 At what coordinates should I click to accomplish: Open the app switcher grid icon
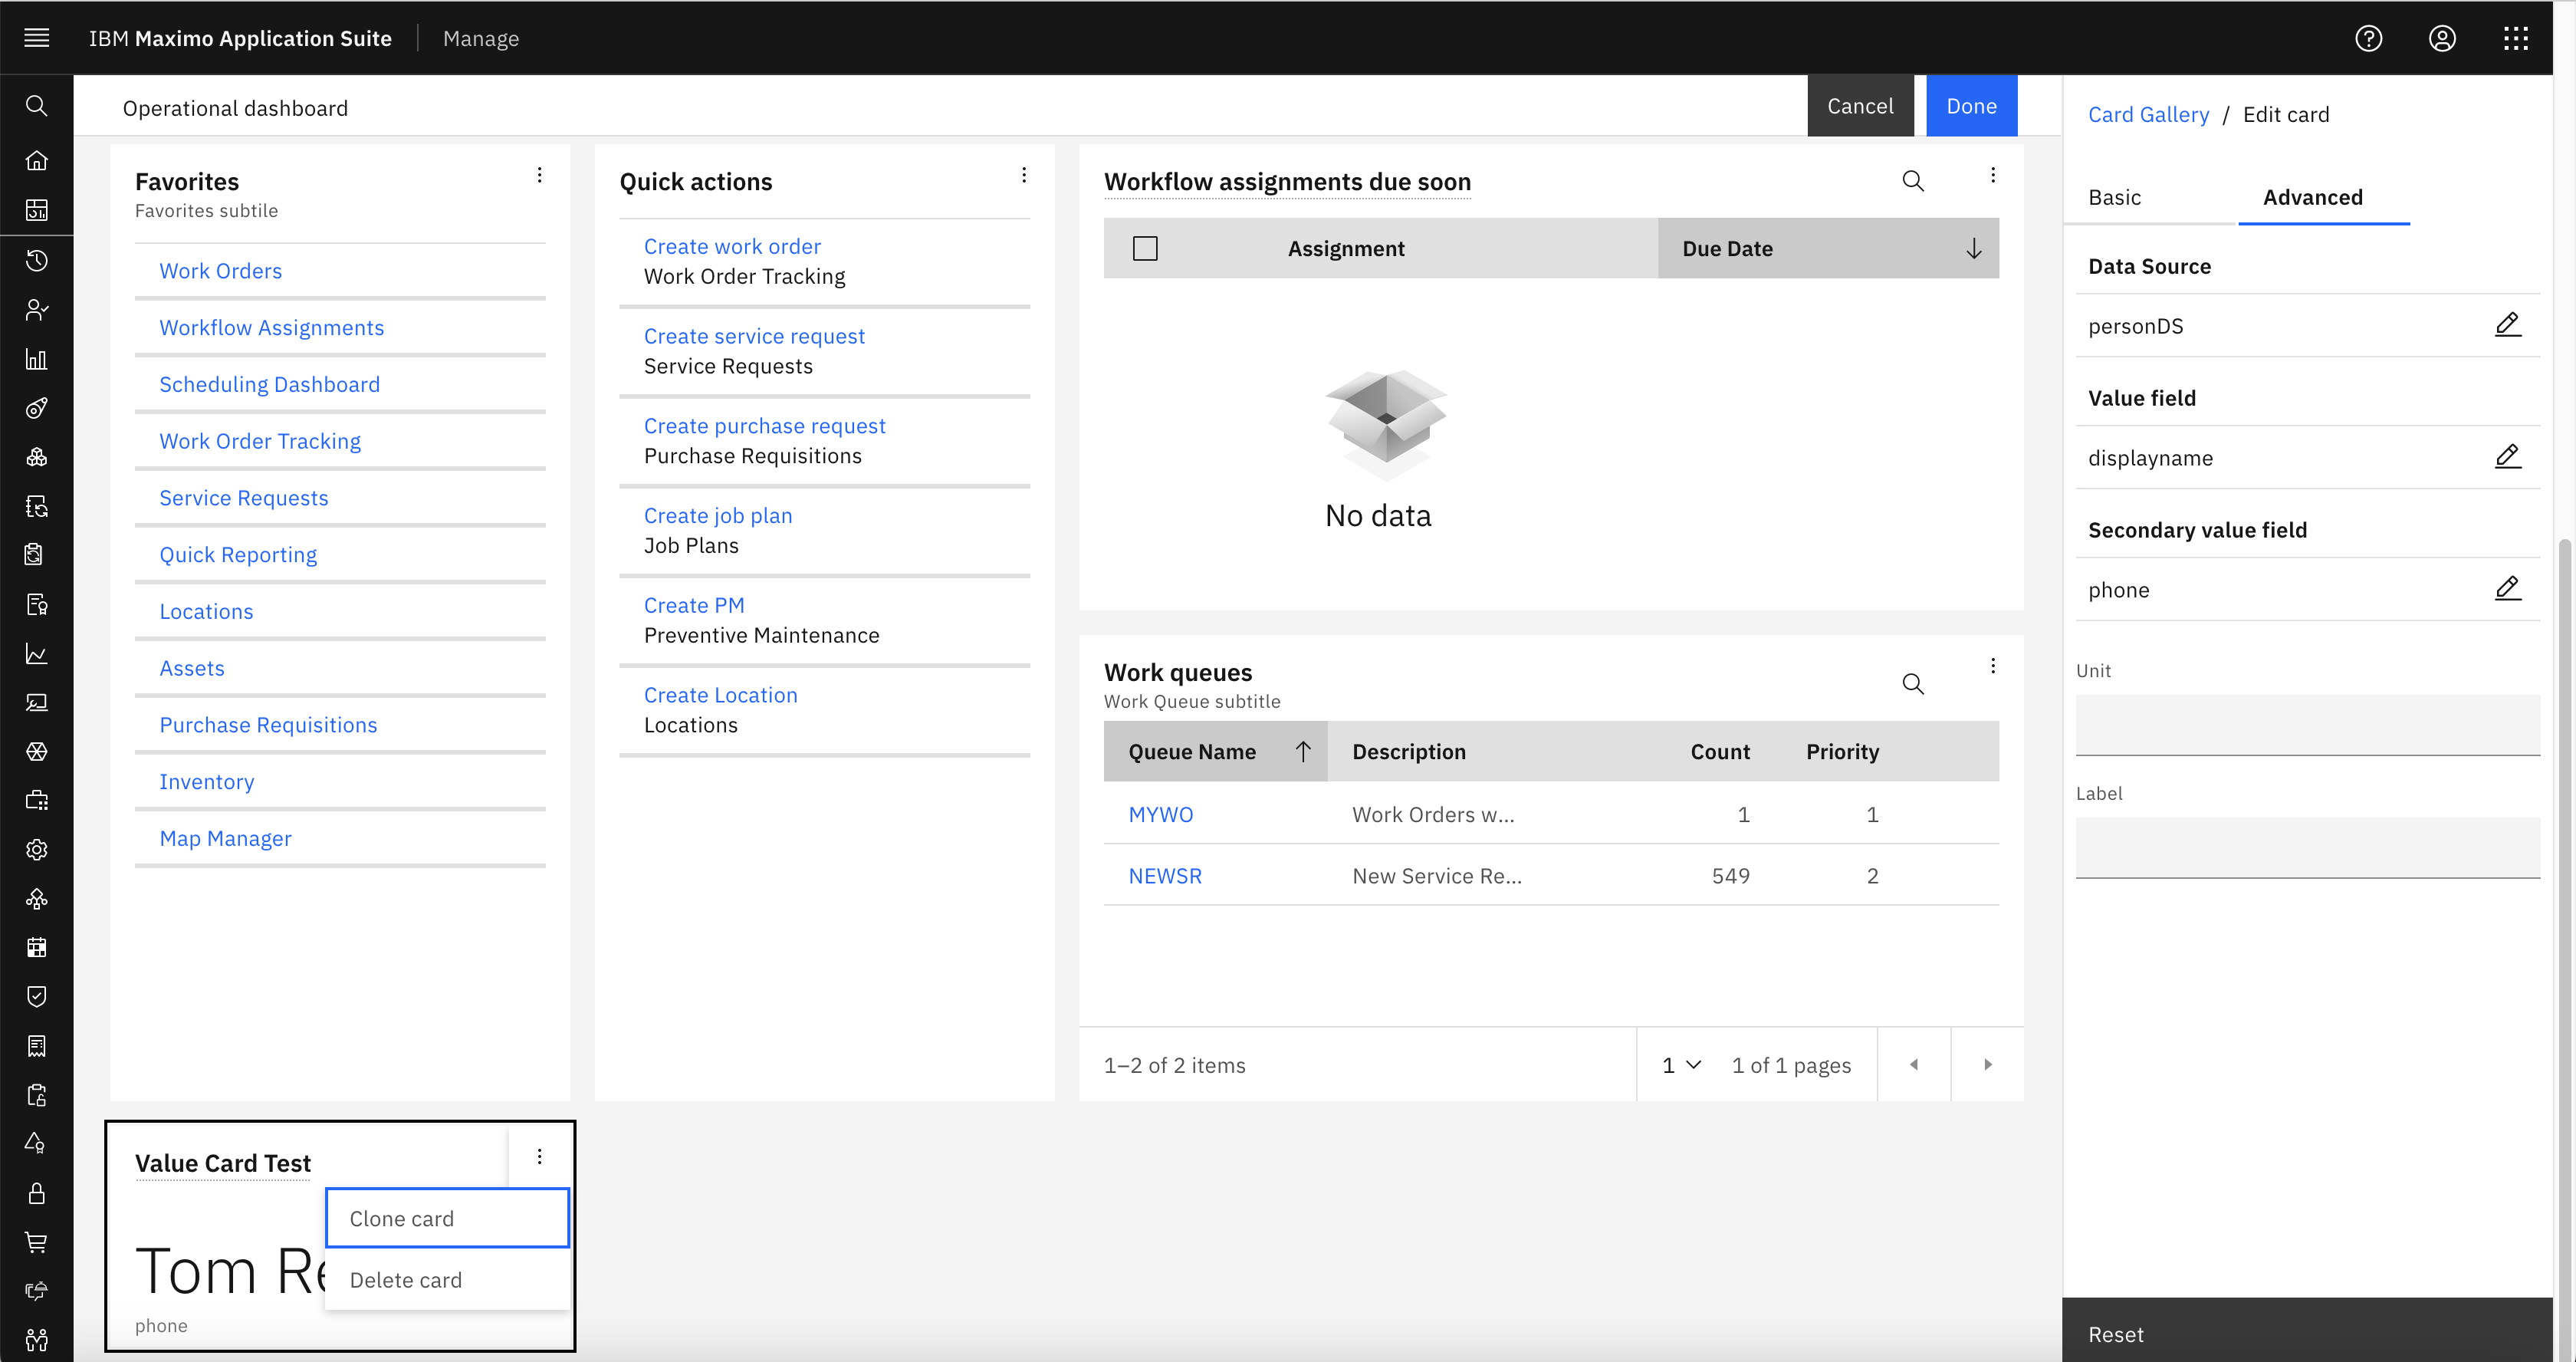tap(2516, 38)
